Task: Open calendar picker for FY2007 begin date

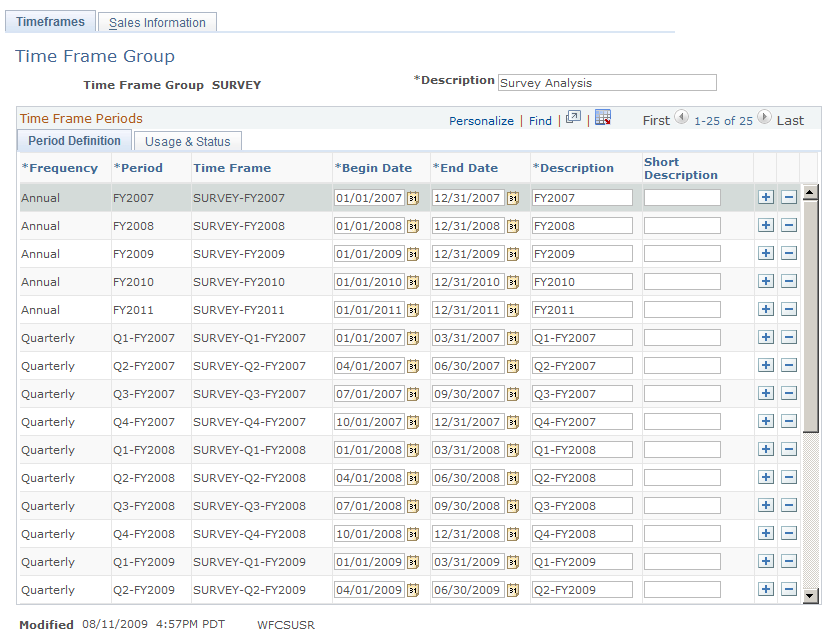Action: point(413,198)
